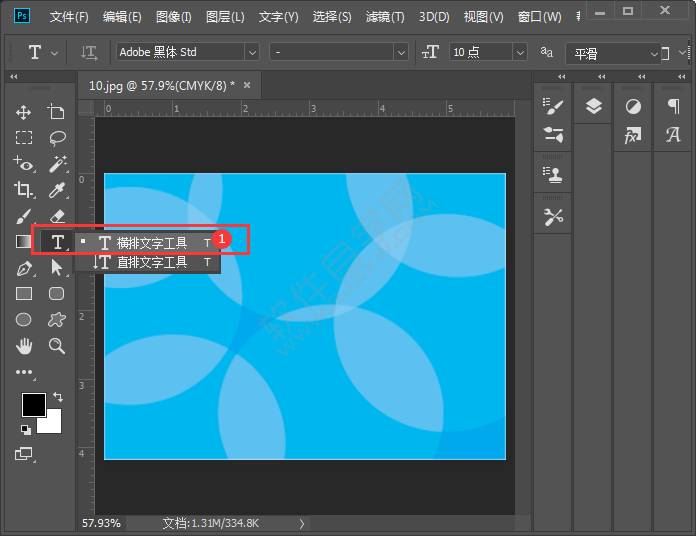
Task: Open the 3D(D) menu
Action: click(434, 17)
